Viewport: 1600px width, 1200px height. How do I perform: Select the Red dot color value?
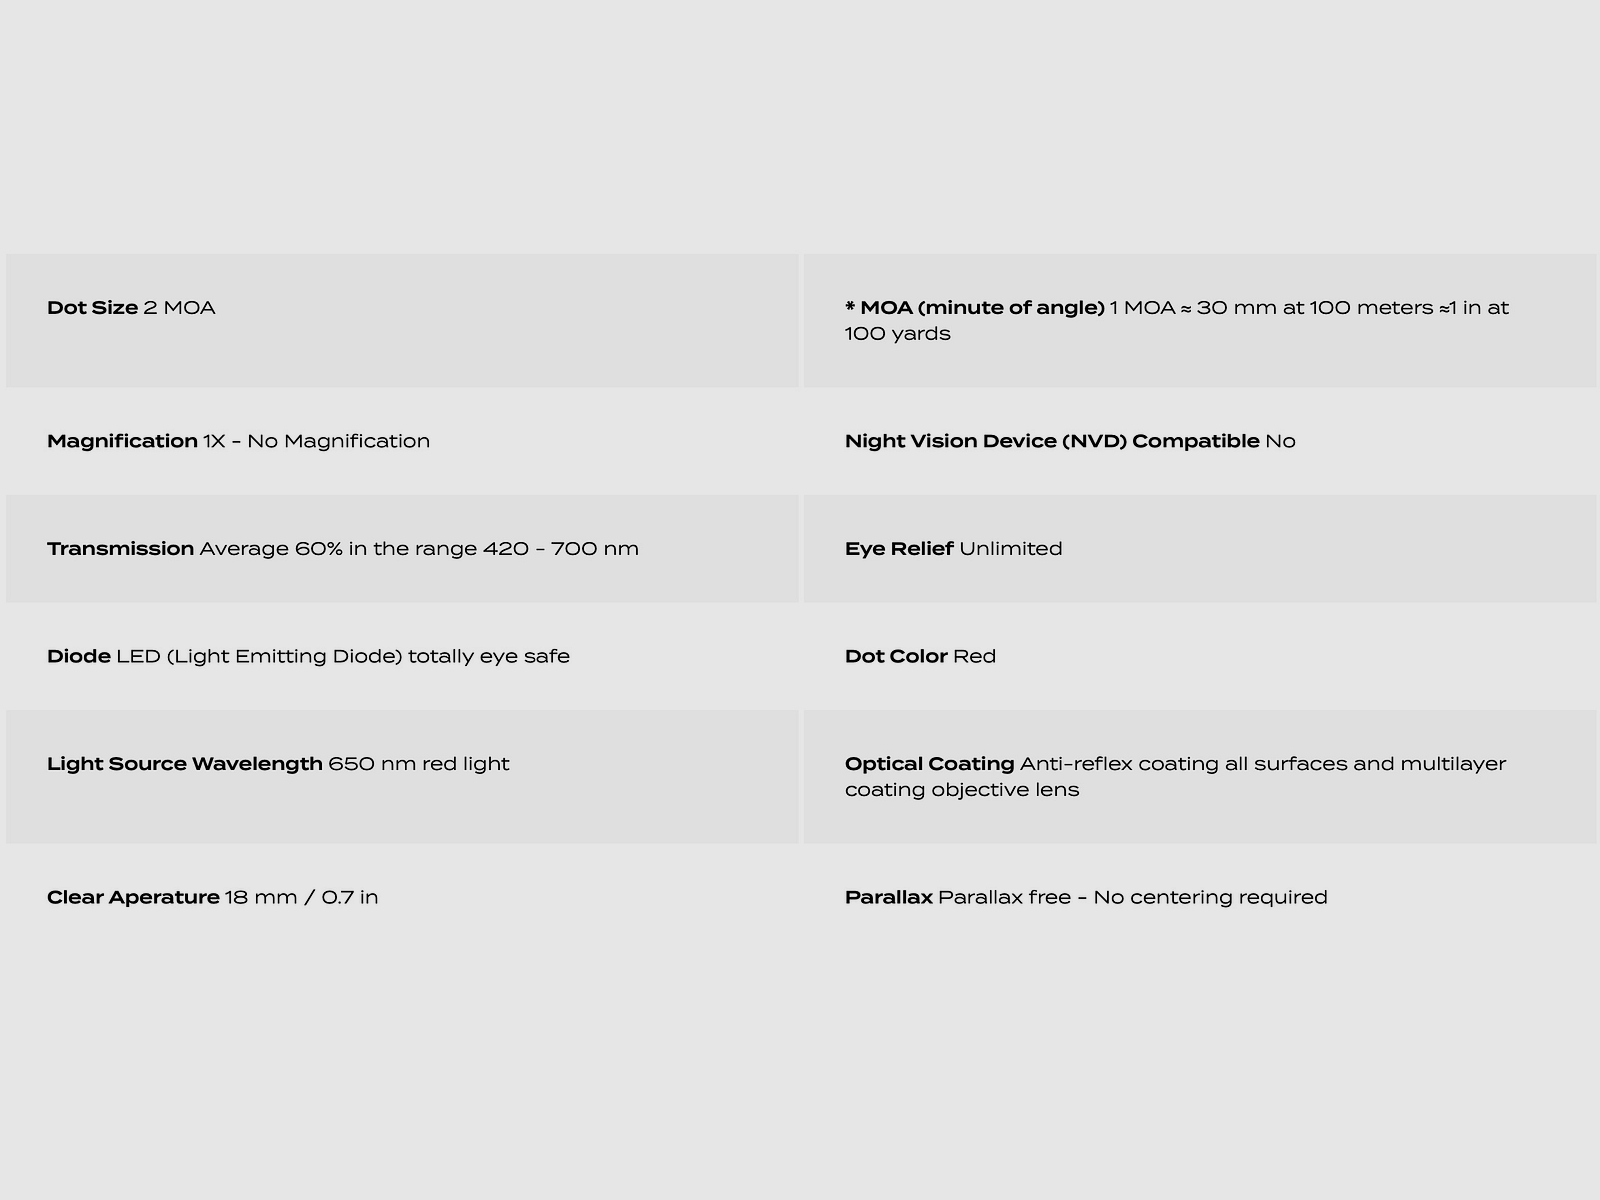975,657
